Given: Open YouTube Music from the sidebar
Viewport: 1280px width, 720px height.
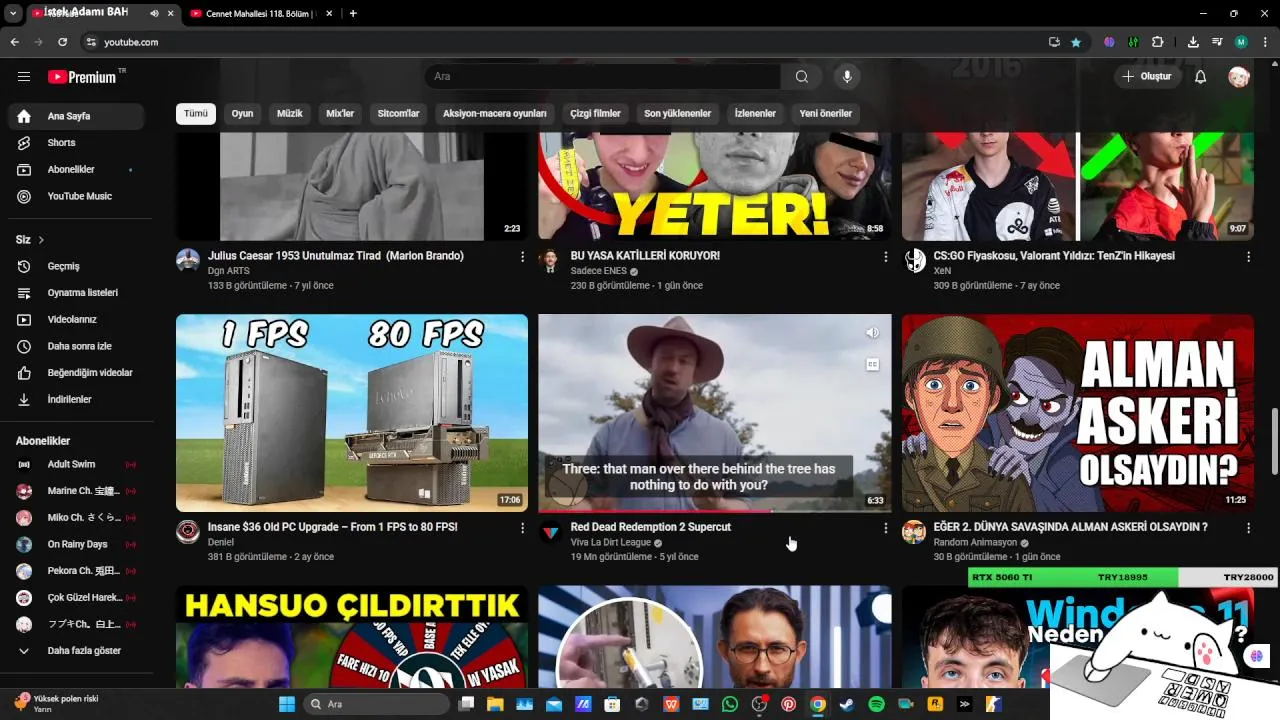Looking at the screenshot, I should click(76, 196).
